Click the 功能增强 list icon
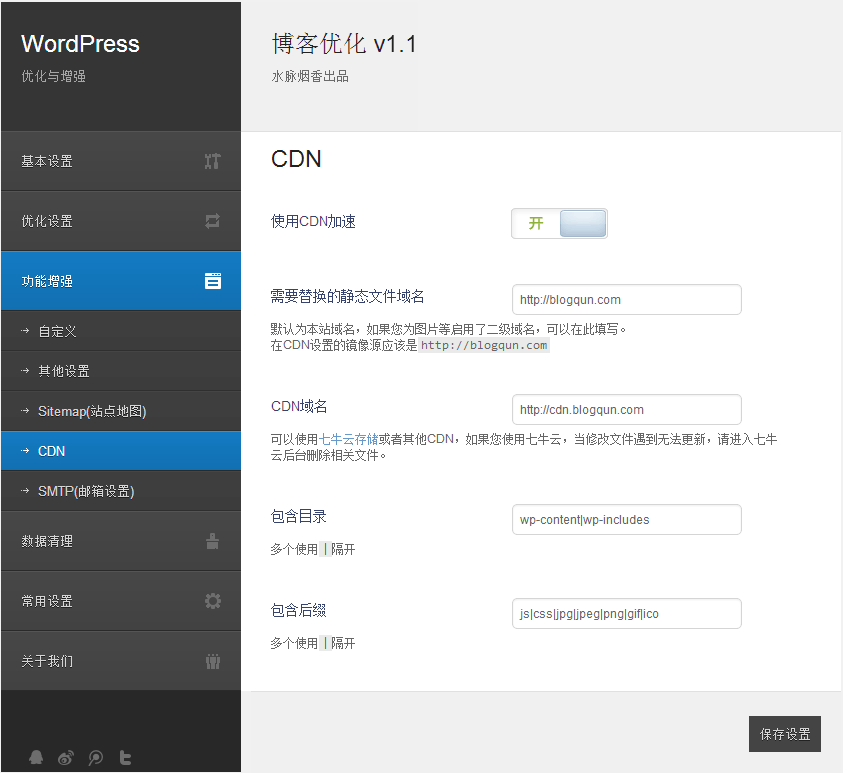 (x=213, y=281)
